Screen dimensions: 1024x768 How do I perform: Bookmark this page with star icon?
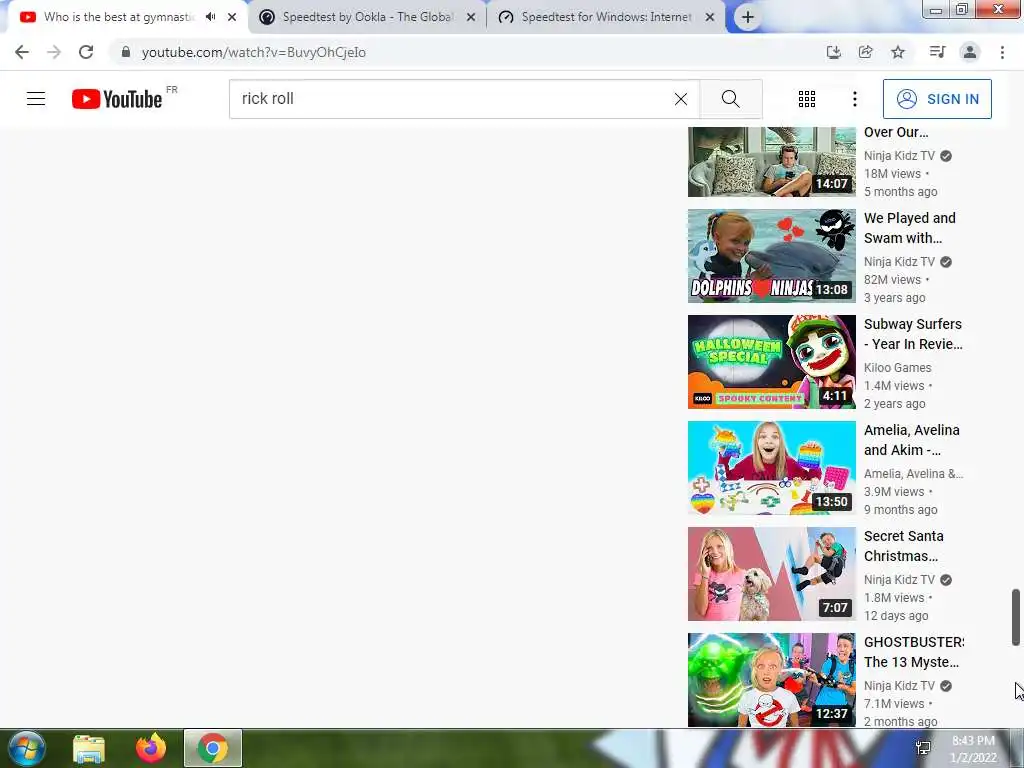(x=898, y=52)
